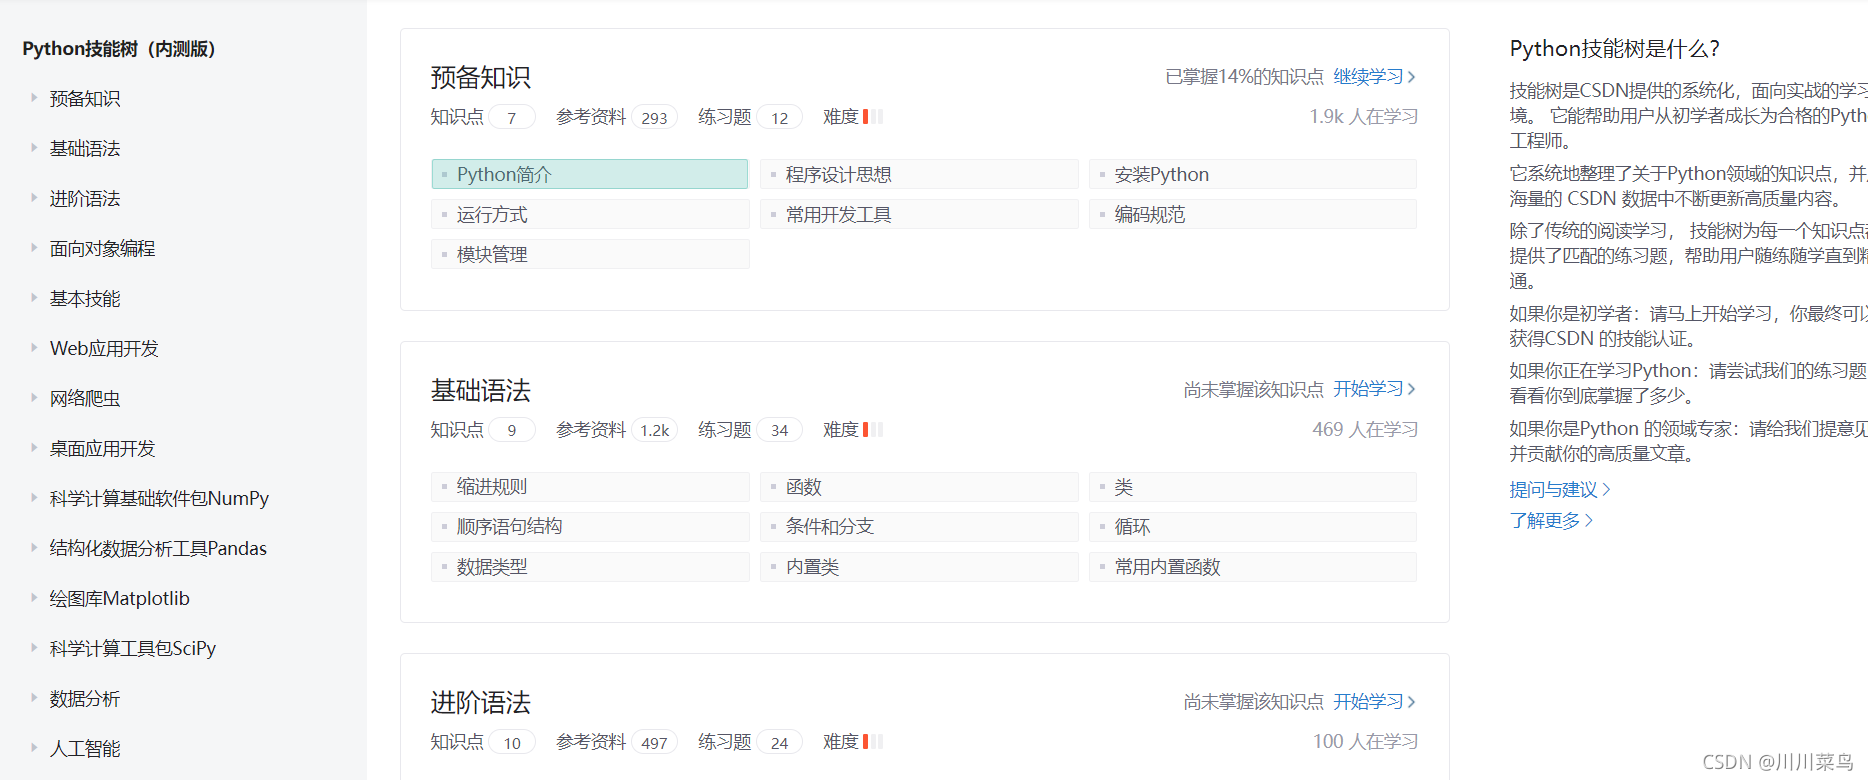Open the 缩进规则 knowledge point

pyautogui.click(x=590, y=487)
